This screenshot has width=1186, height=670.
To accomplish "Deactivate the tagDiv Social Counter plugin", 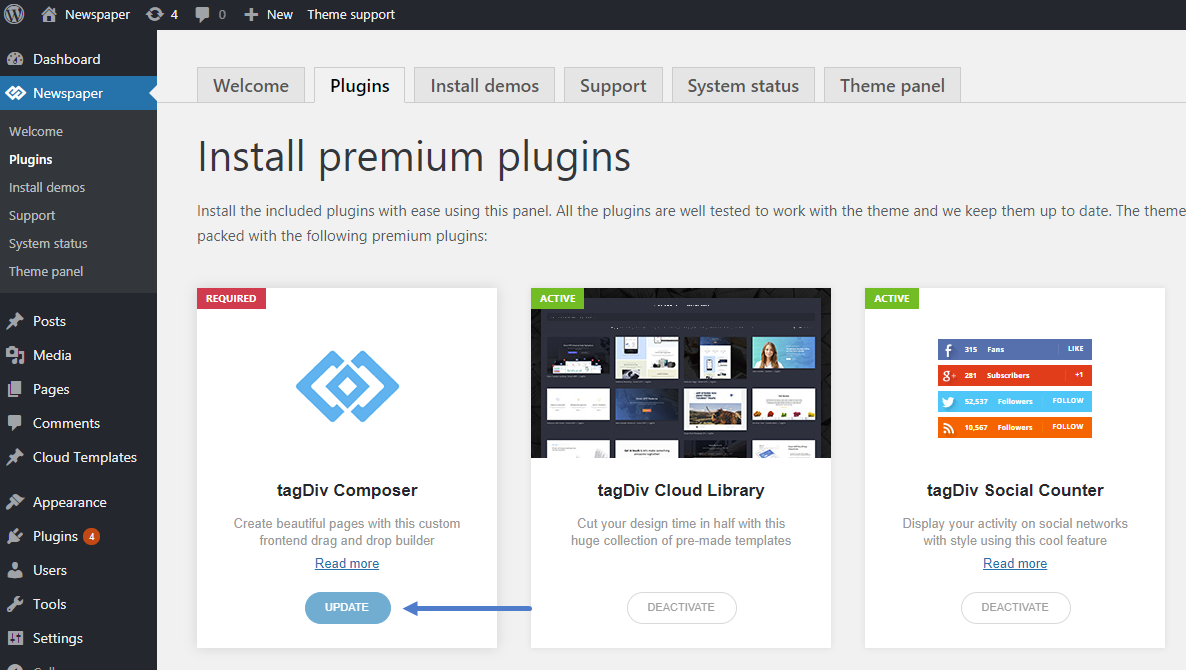I will 1015,607.
